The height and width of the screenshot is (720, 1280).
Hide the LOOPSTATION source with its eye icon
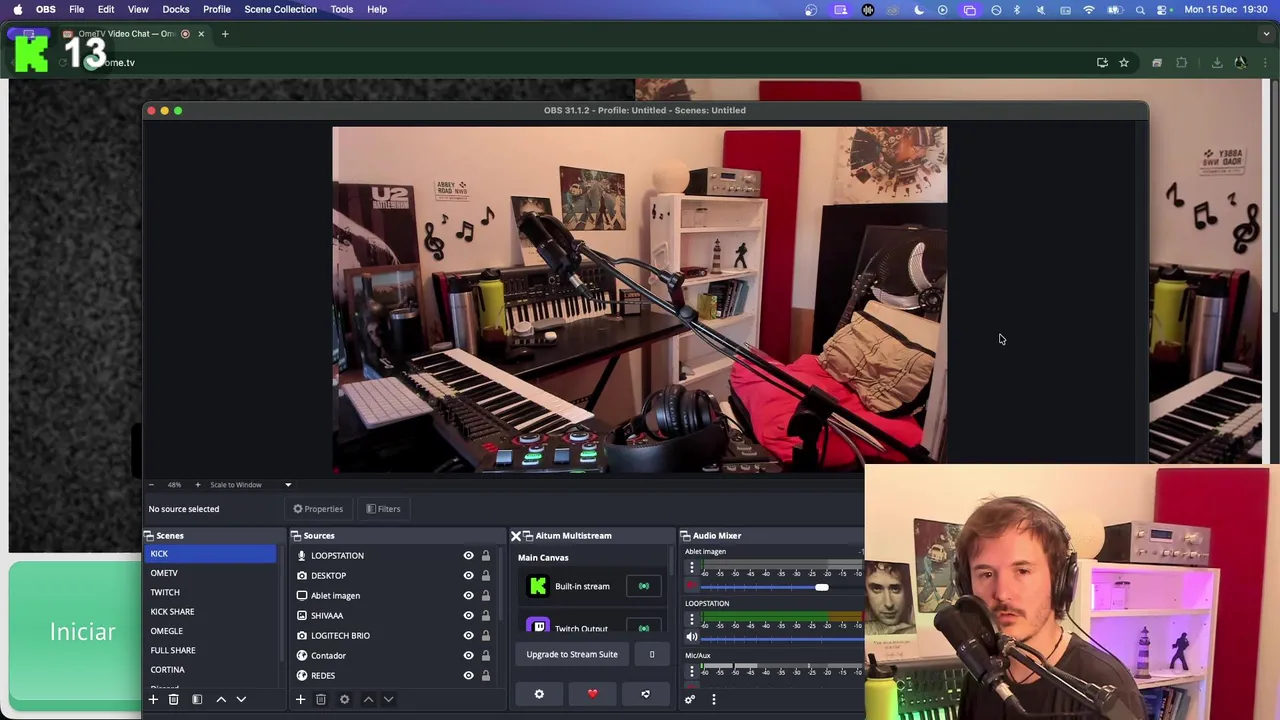[x=468, y=556]
